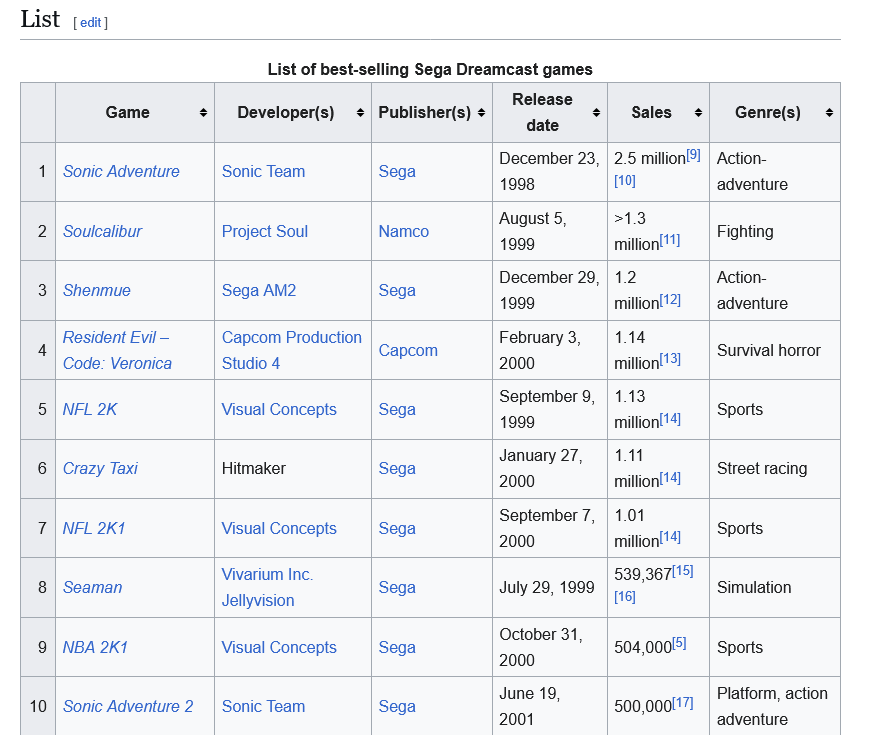Open Resident Evil – Code: Veronica link
872x735 pixels.
click(x=117, y=350)
